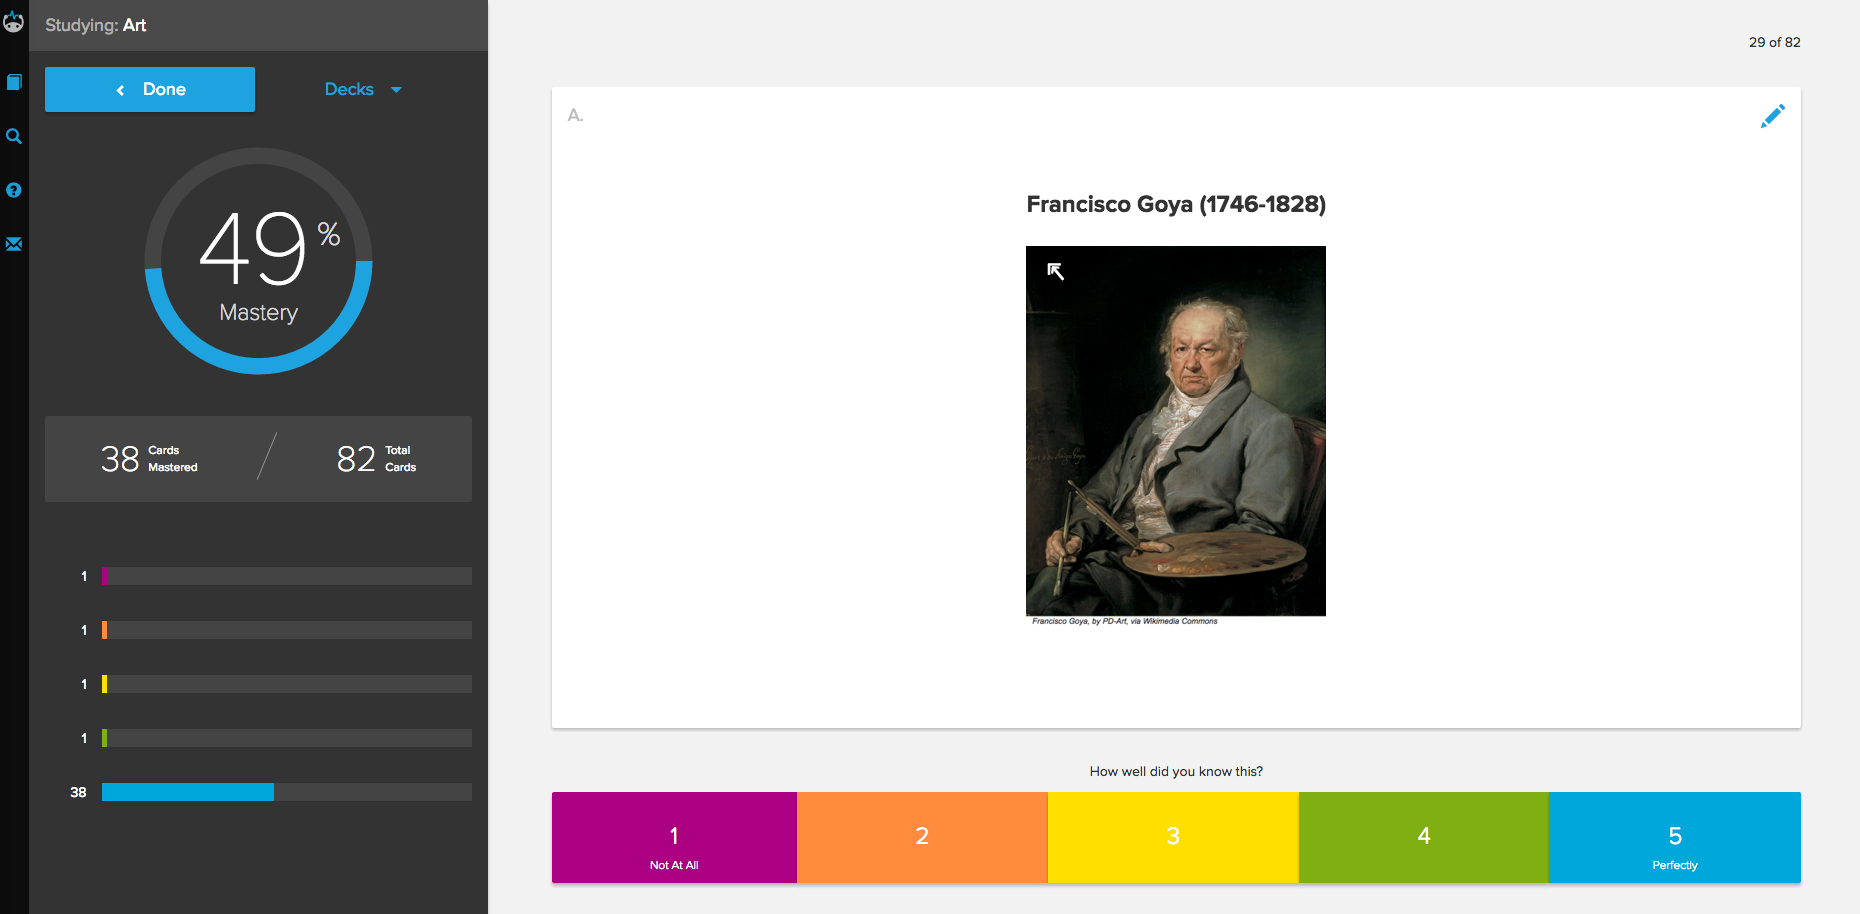Click the purple confidence level 1 bar
The image size is (1860, 914).
[287, 576]
